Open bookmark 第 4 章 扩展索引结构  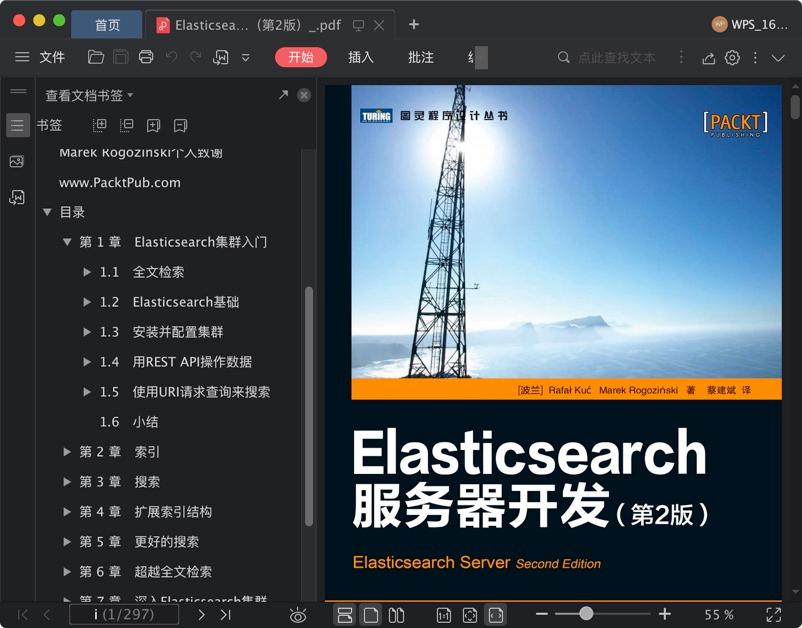[x=146, y=512]
